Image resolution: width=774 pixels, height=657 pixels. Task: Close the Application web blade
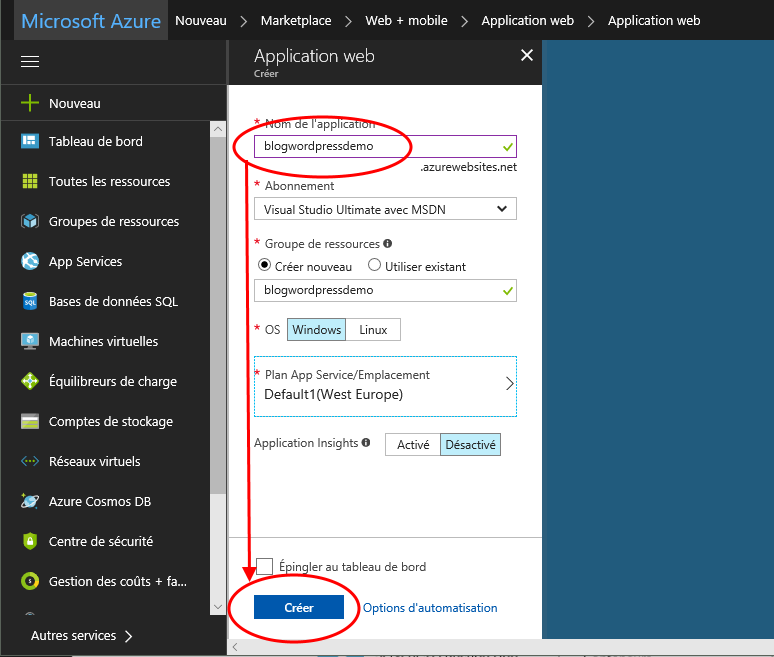click(527, 55)
